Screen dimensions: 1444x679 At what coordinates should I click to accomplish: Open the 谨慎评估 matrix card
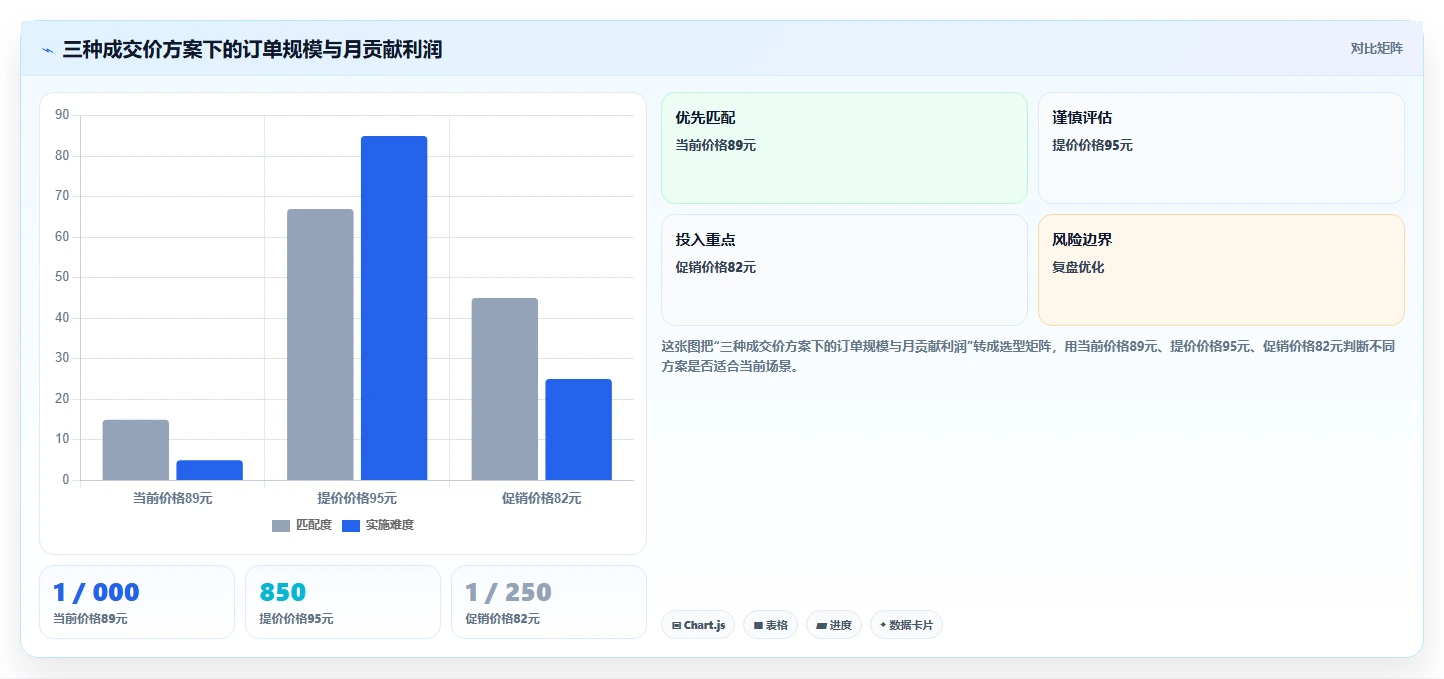coord(1221,148)
